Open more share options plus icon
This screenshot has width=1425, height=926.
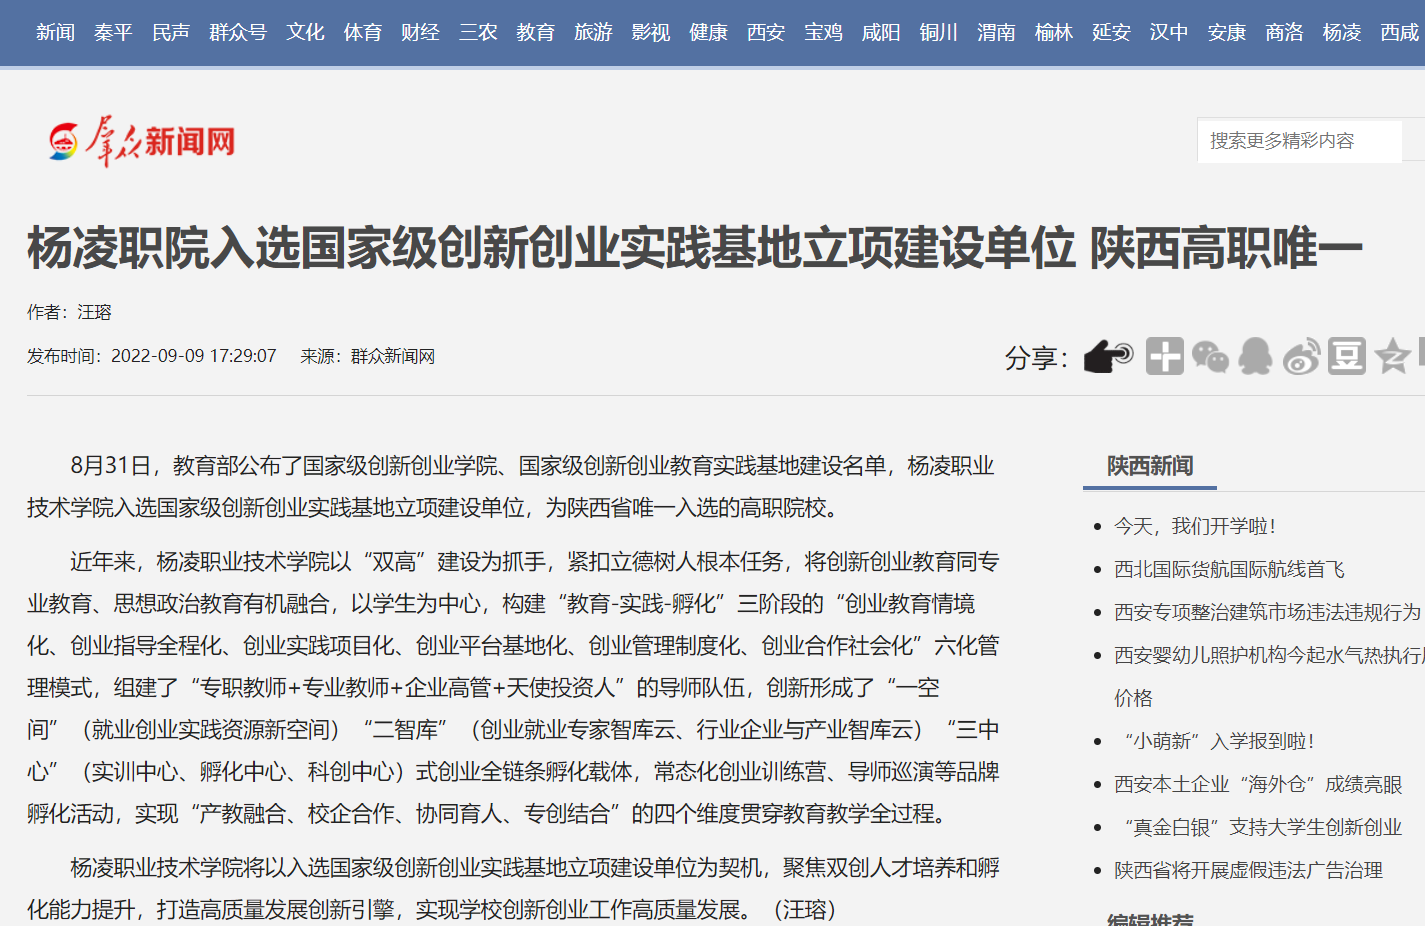[x=1164, y=356]
